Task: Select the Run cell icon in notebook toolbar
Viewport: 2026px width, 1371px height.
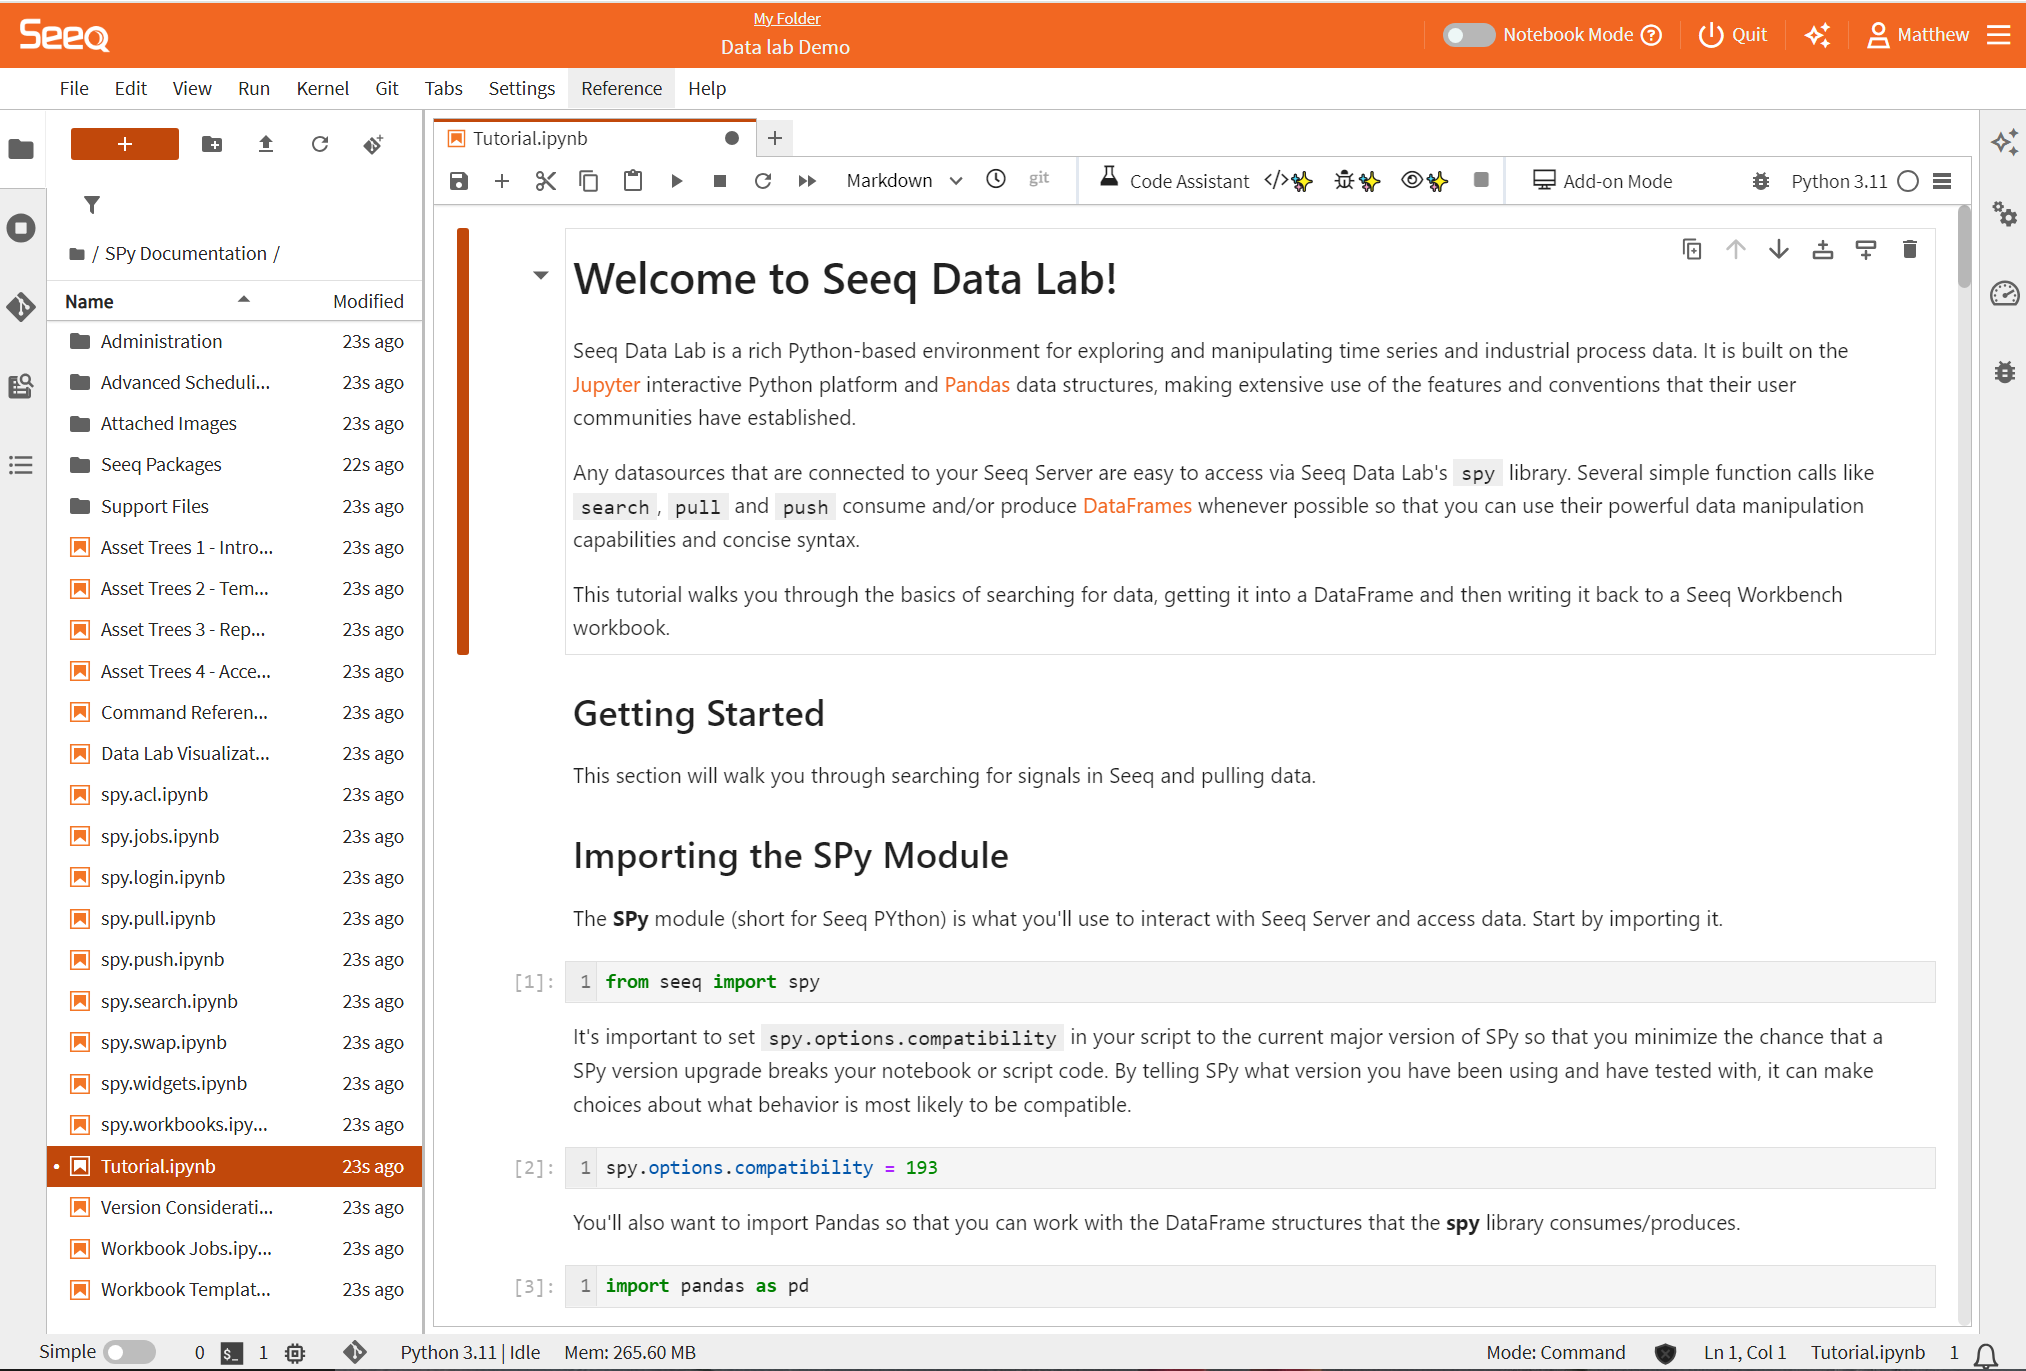Action: click(x=677, y=180)
